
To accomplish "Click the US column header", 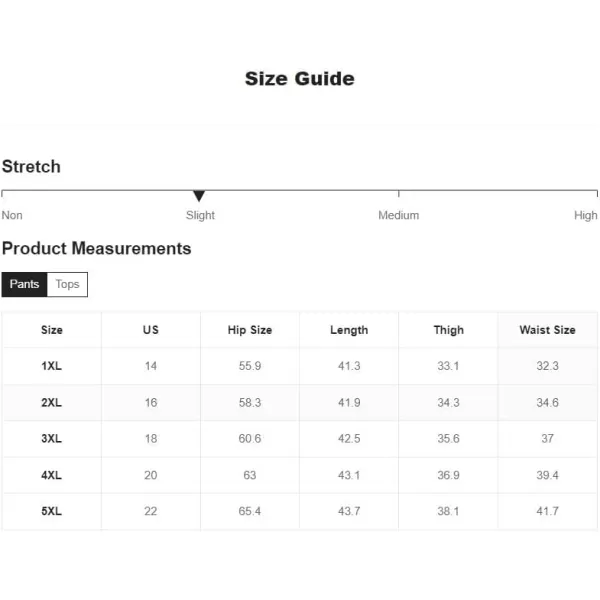I will pos(151,330).
